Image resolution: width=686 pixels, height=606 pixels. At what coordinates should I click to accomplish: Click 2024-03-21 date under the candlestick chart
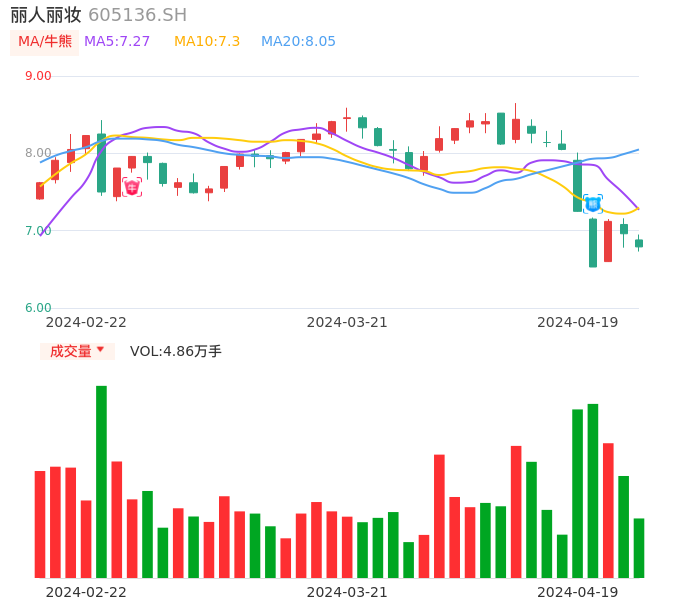pyautogui.click(x=347, y=322)
